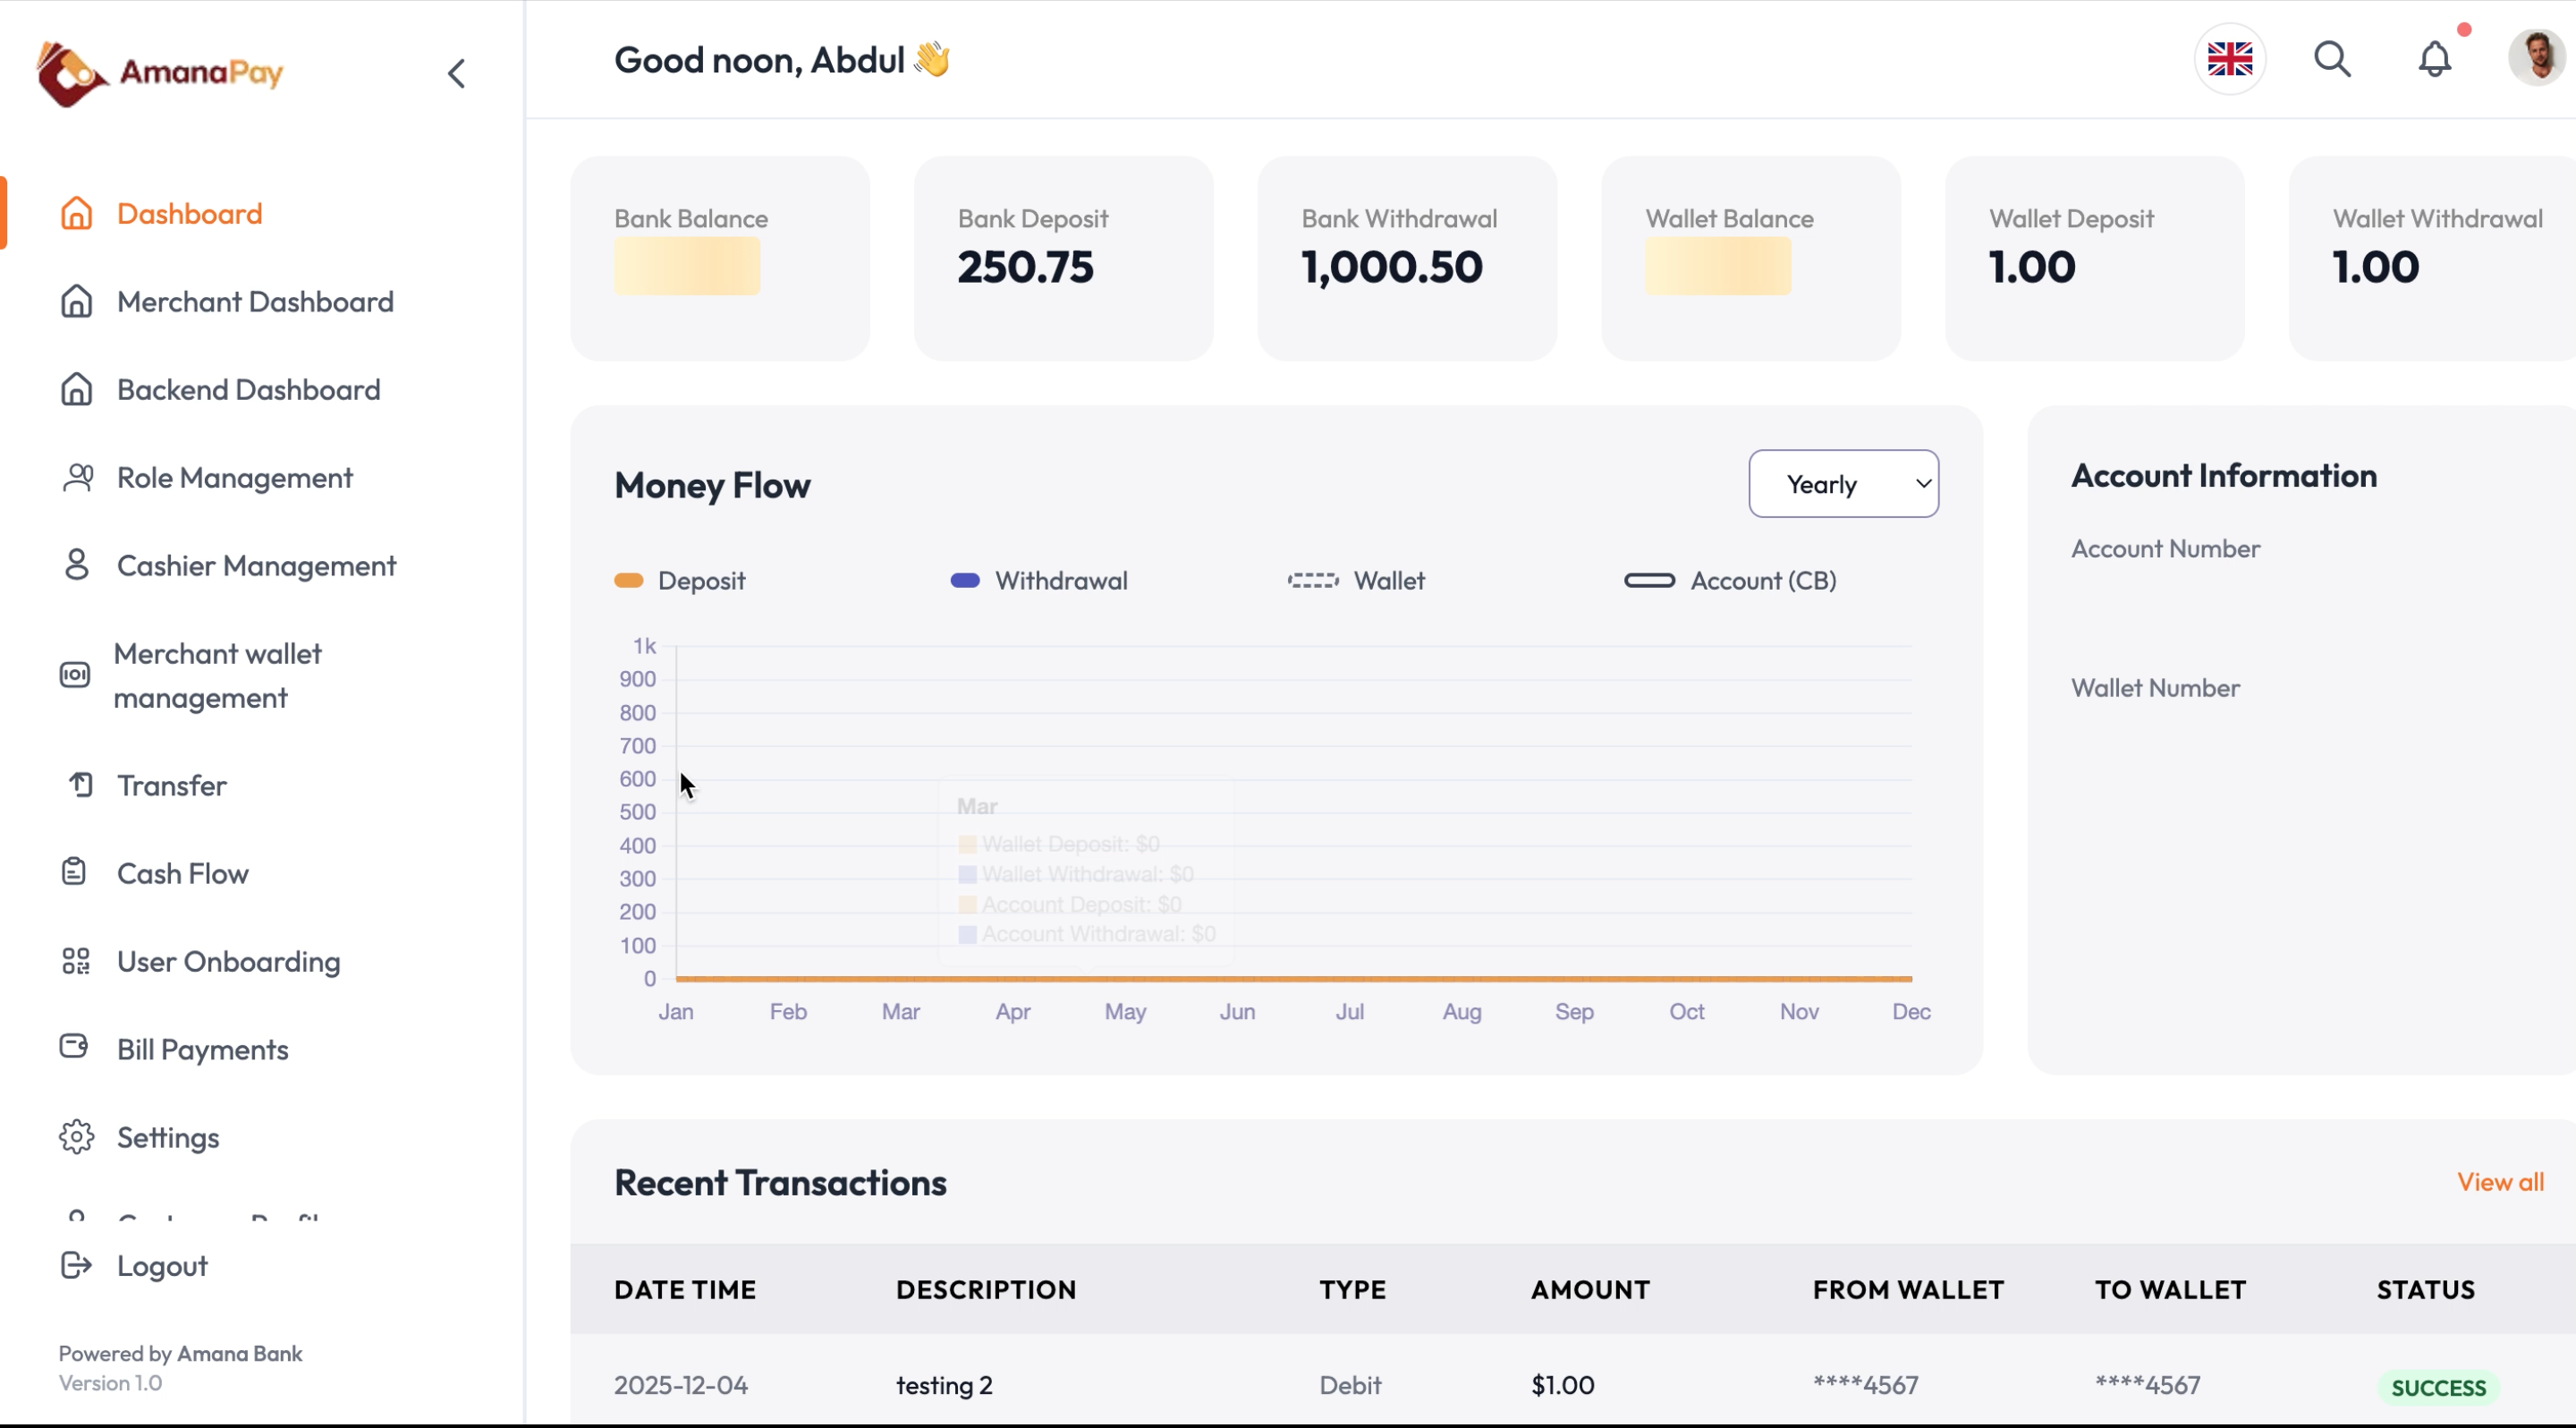2576x1428 pixels.
Task: Open the Yearly period dropdown
Action: (x=1843, y=484)
